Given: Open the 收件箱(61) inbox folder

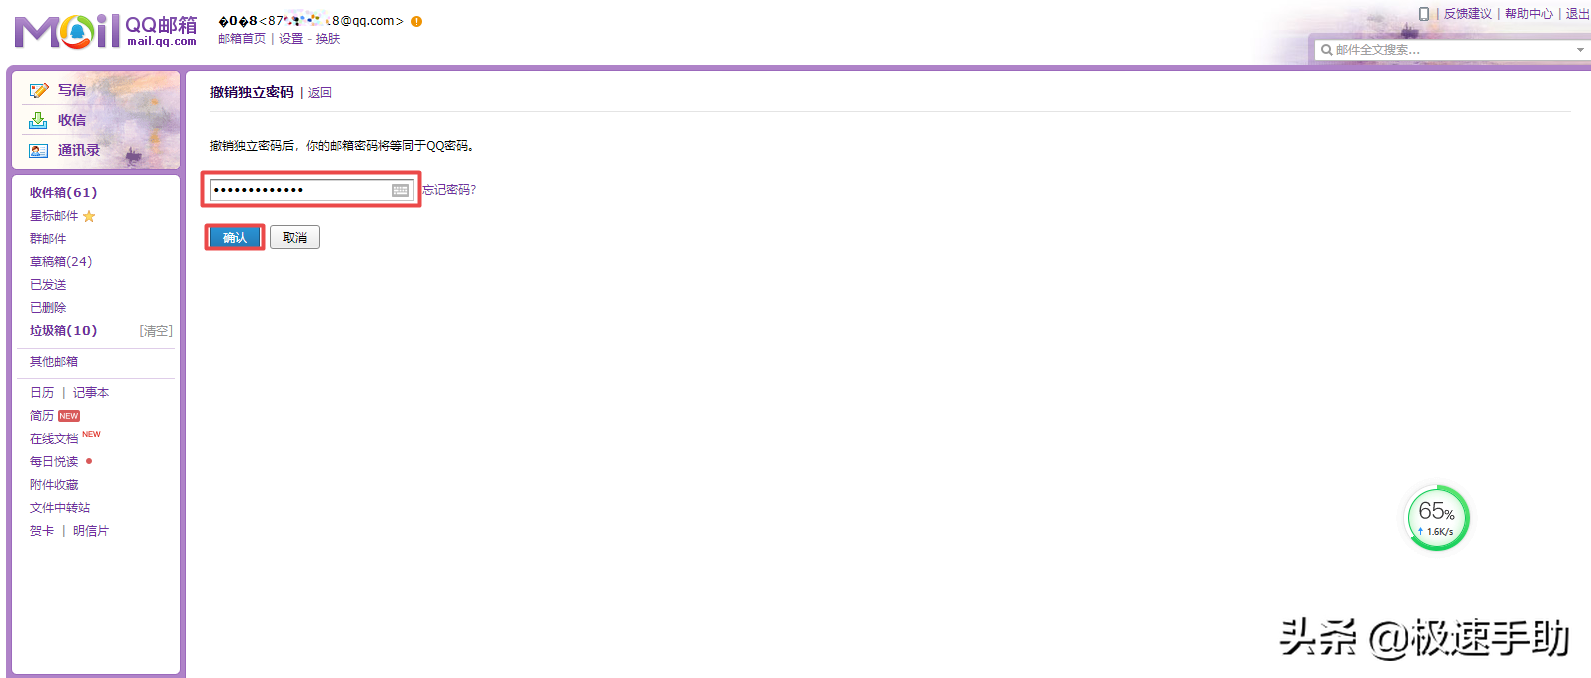Looking at the screenshot, I should 63,193.
